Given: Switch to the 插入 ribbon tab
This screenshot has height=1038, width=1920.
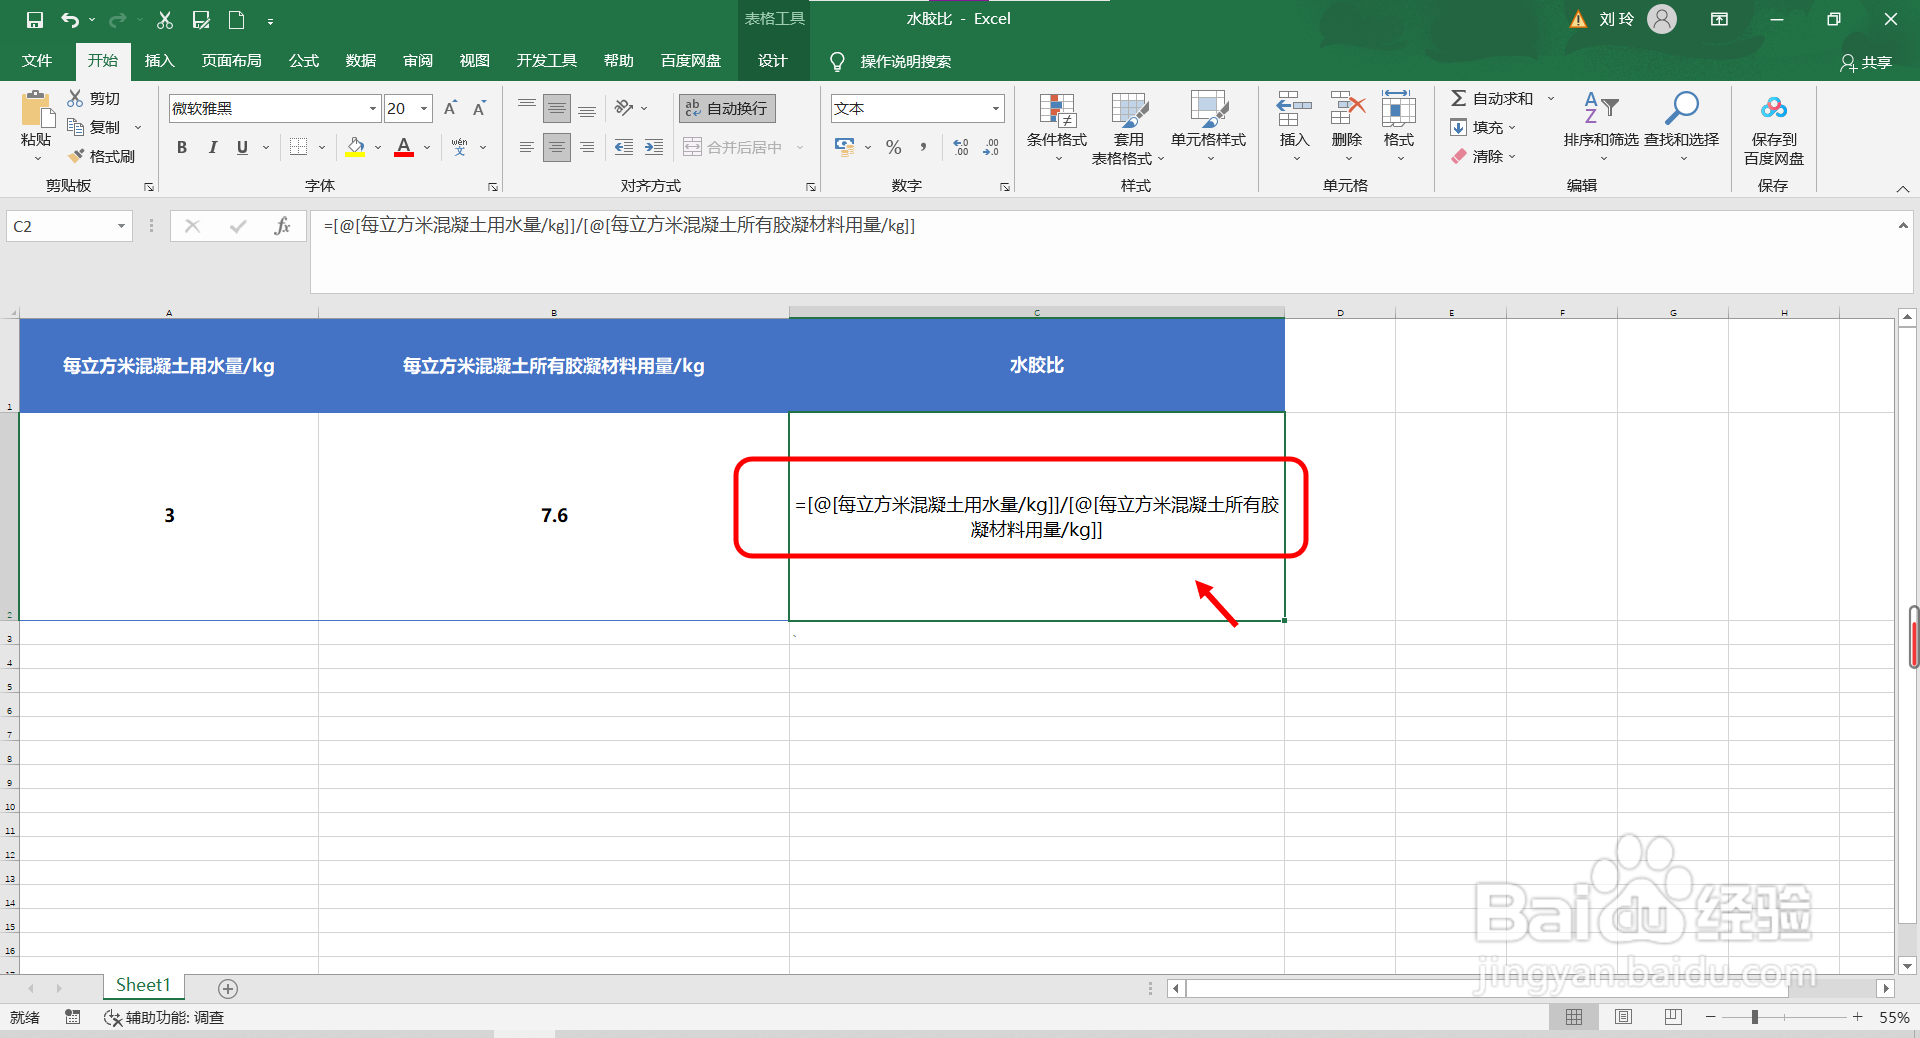Looking at the screenshot, I should [159, 60].
